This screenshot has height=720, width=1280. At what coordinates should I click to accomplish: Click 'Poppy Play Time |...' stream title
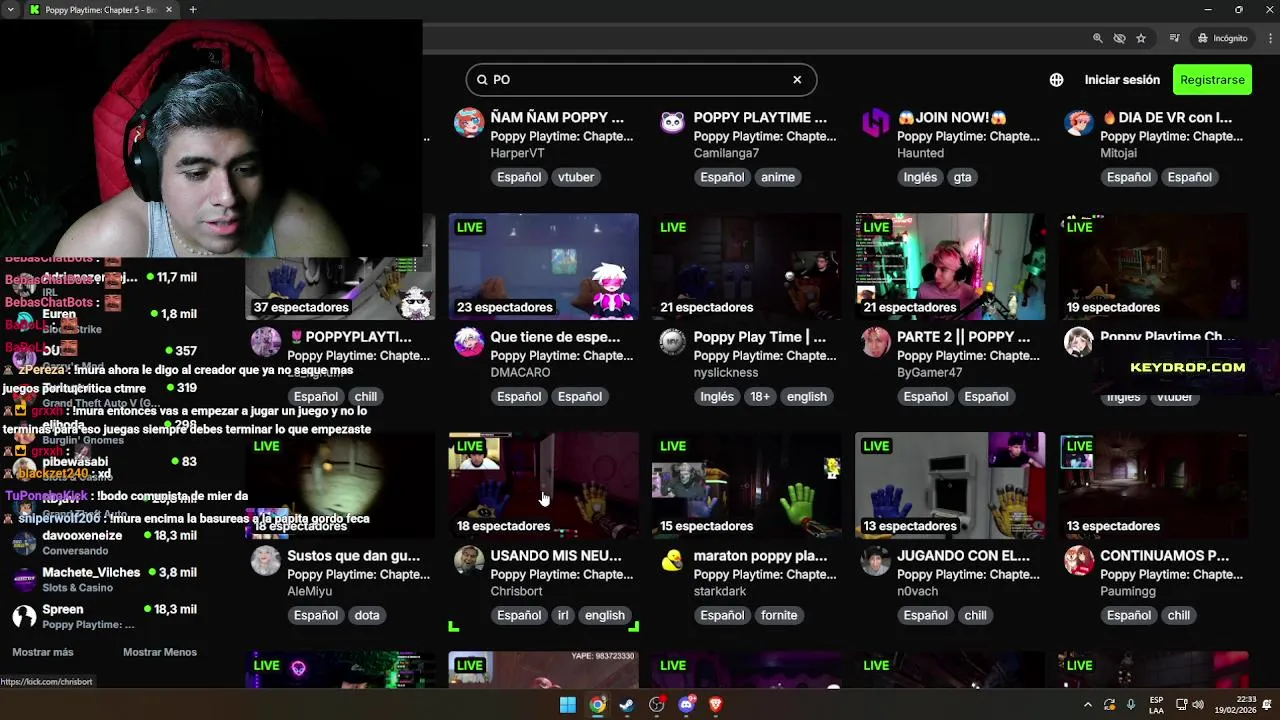[x=760, y=337]
